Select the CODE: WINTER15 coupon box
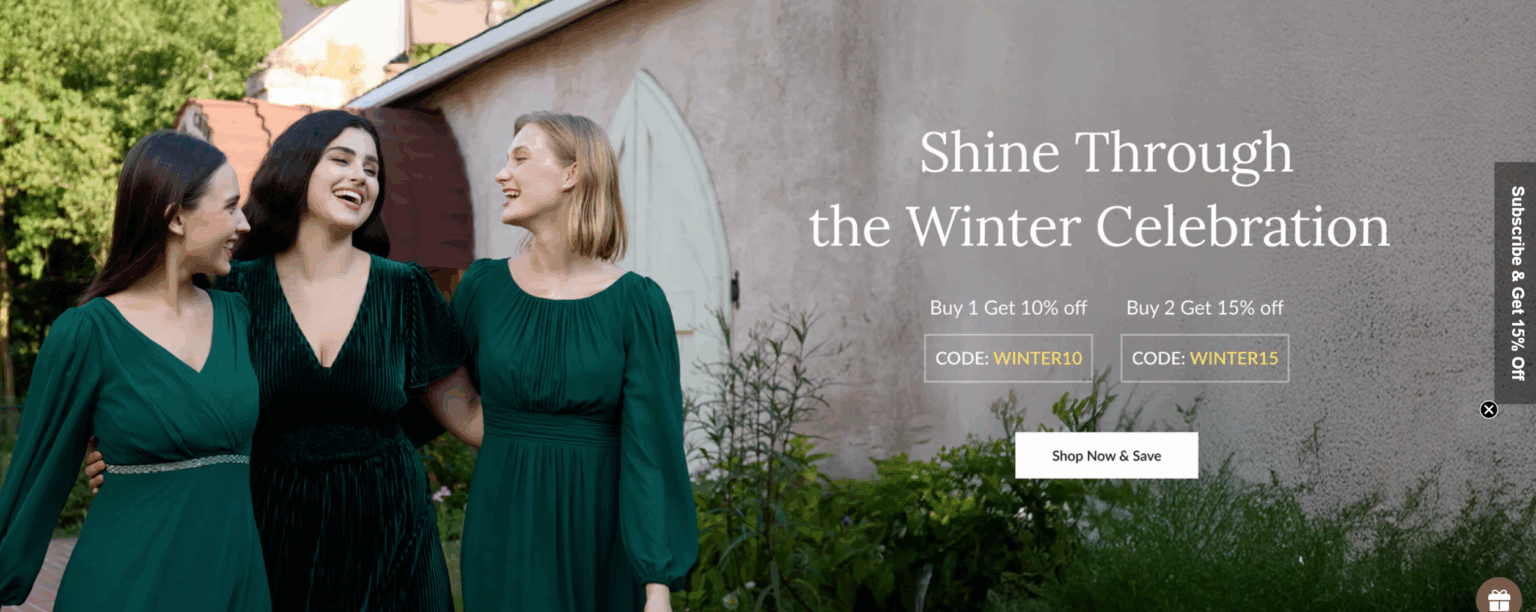Screen dimensions: 1536x612 [x=1205, y=358]
